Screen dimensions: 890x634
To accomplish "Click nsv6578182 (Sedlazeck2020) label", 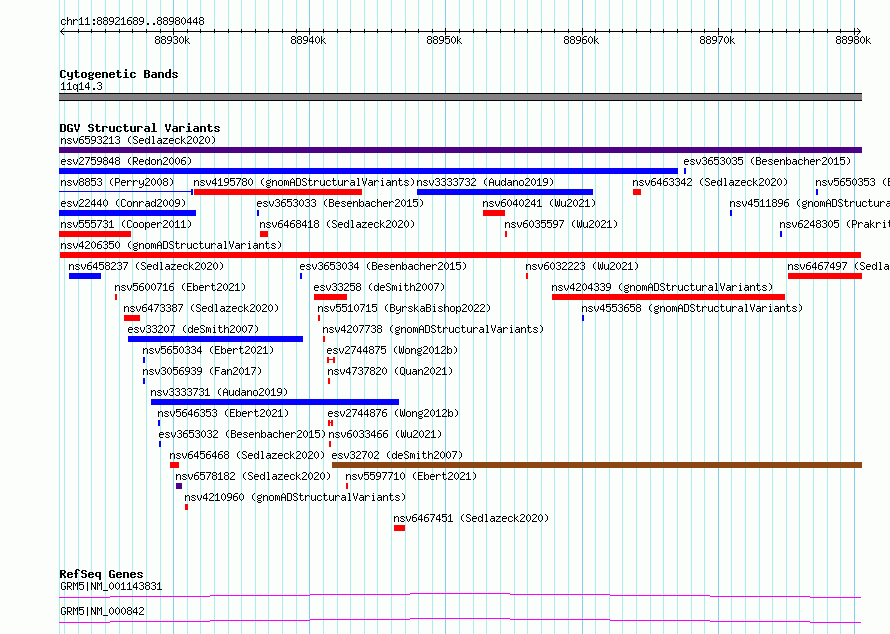I will point(253,476).
